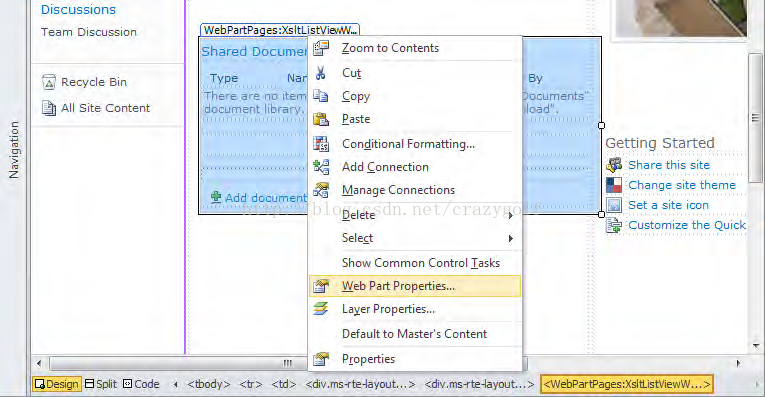Click the Copy pages icon
This screenshot has height=397, width=765.
[321, 96]
